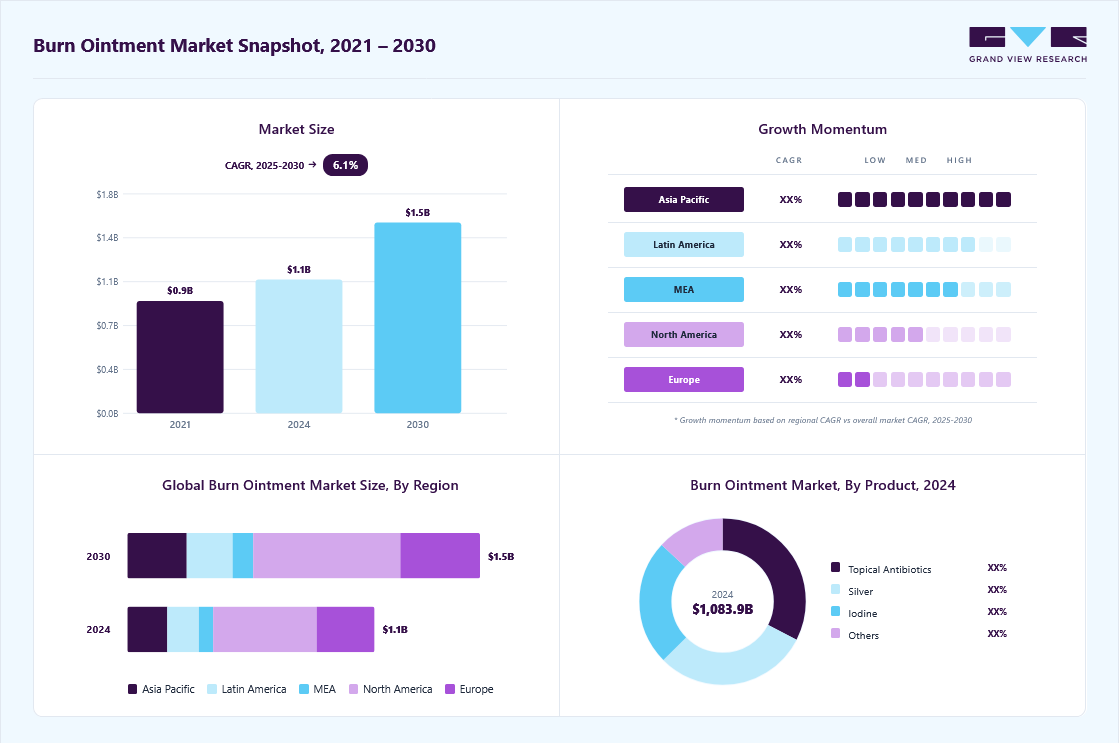Click the North America legend swatch below region chart

click(353, 689)
